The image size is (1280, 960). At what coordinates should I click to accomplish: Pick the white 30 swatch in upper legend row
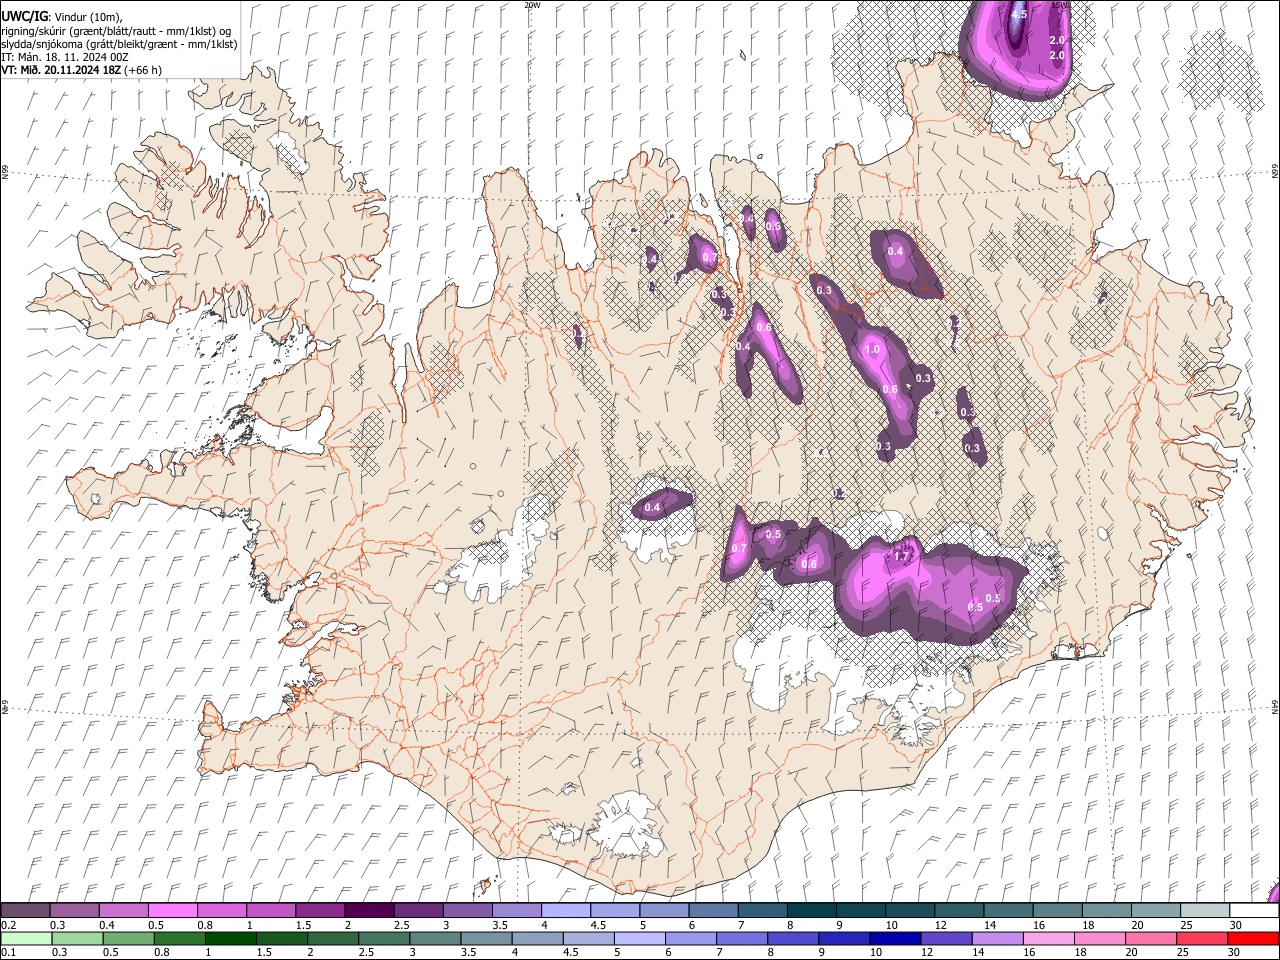[1255, 911]
